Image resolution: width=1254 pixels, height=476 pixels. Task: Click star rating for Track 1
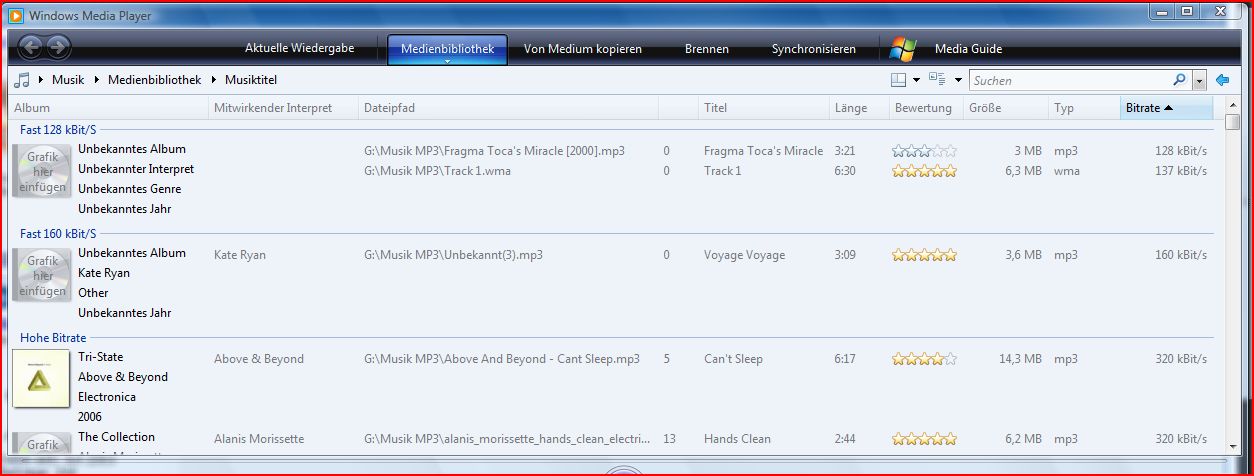click(x=924, y=171)
